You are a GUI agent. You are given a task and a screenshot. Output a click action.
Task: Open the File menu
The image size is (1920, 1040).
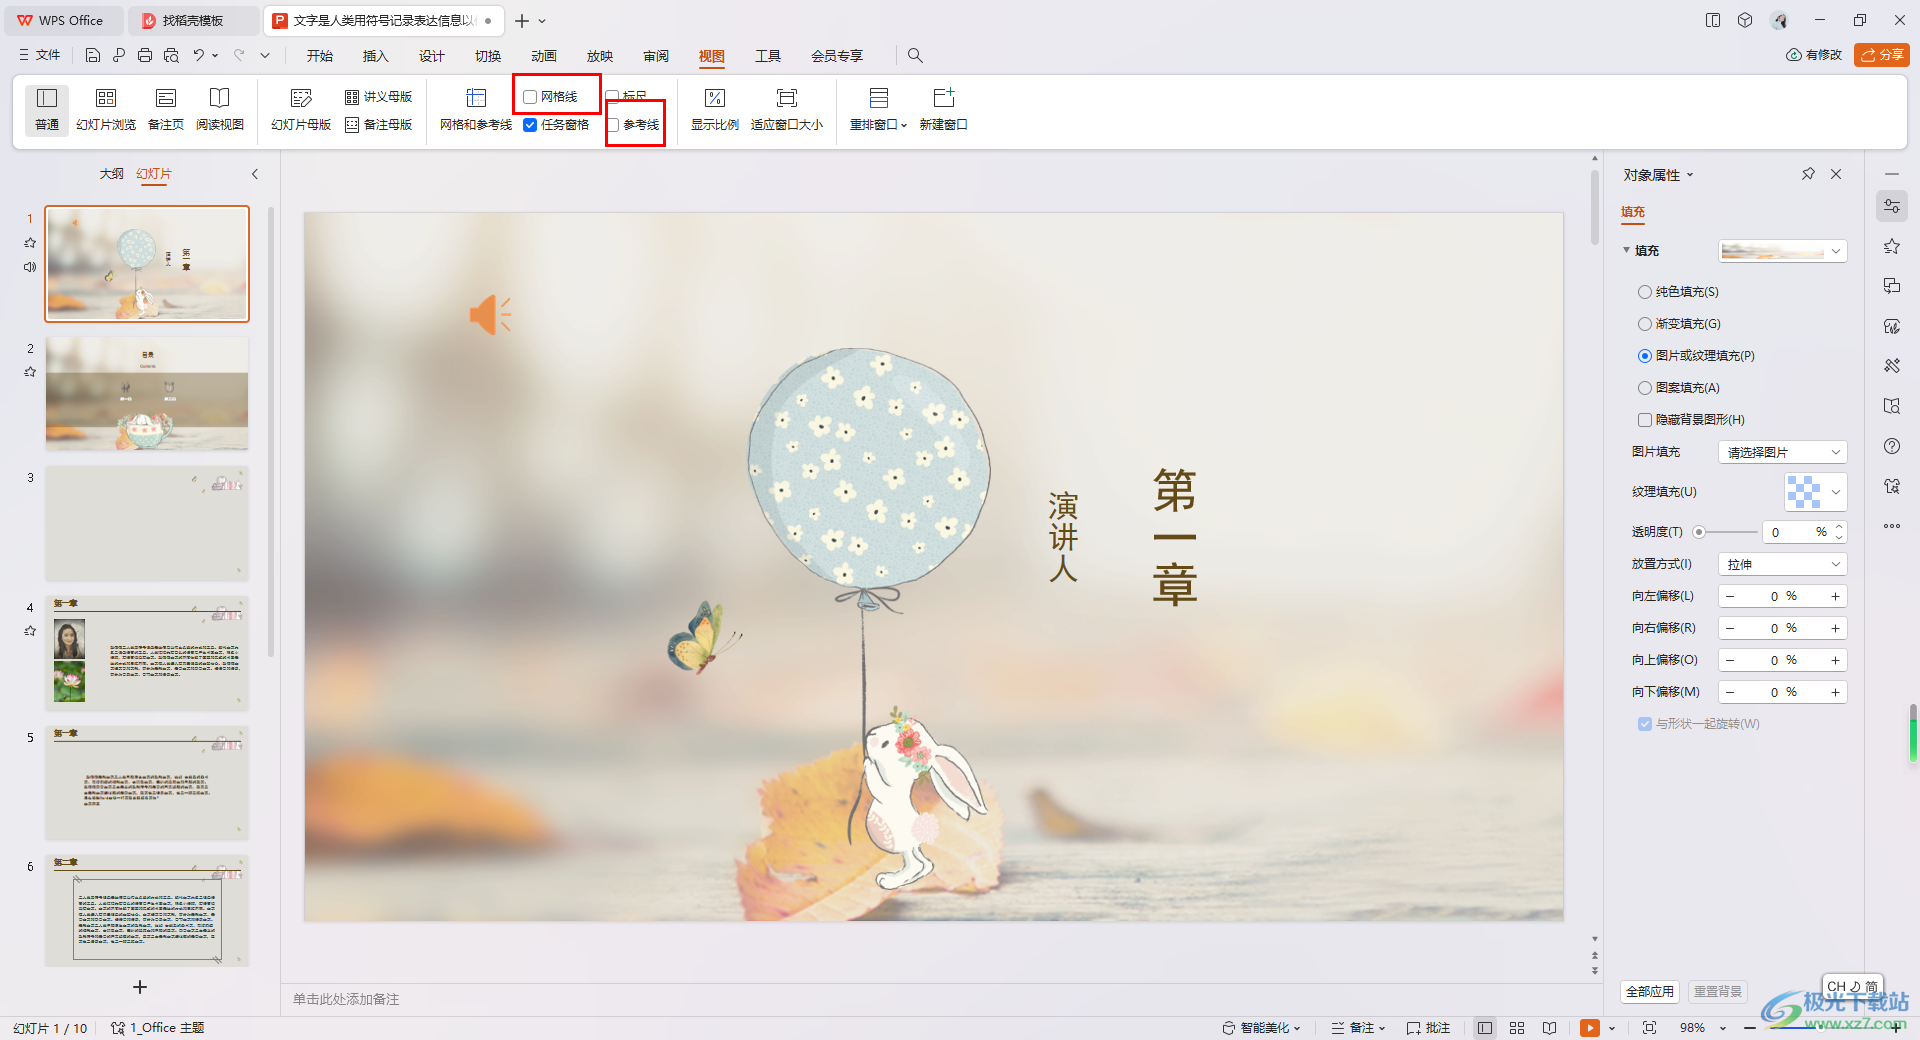[40, 55]
